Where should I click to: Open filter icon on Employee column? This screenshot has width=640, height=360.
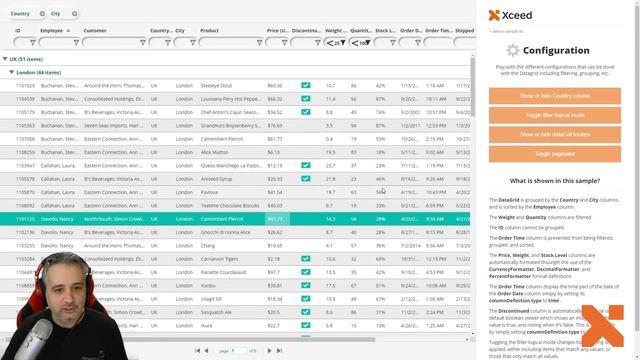click(76, 42)
